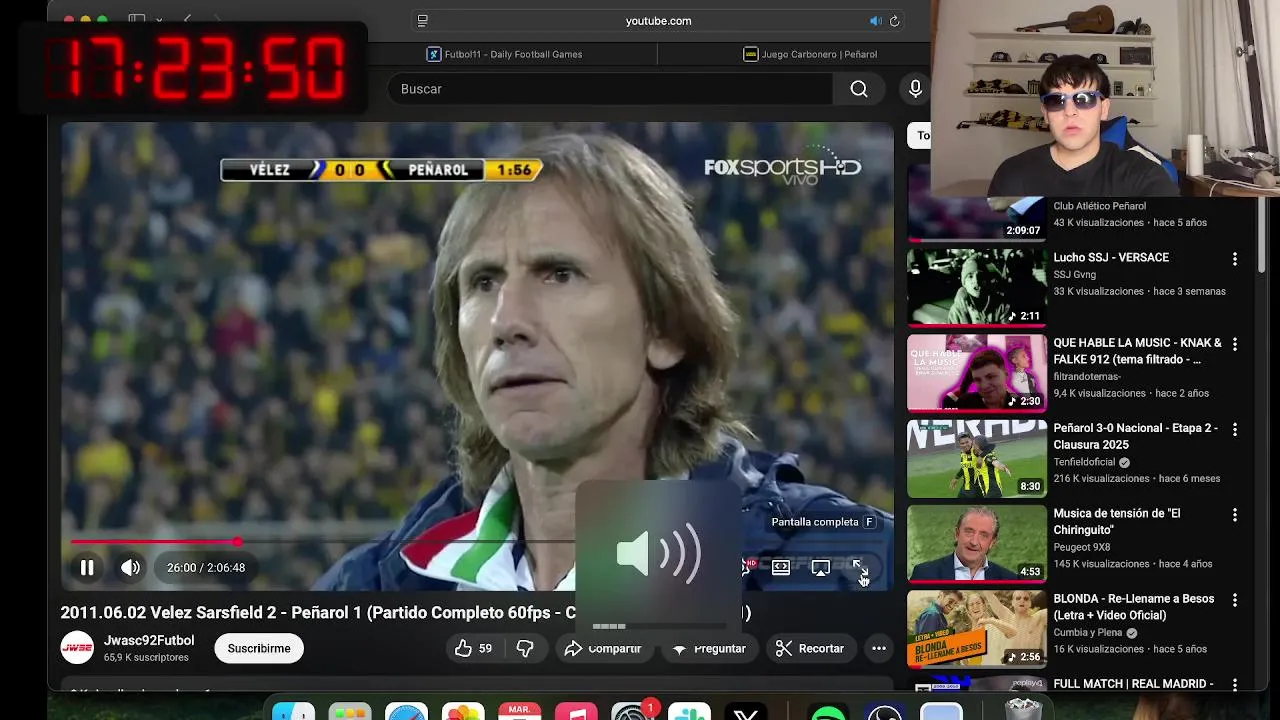This screenshot has width=1280, height=720.
Task: Click the AirPlay icon in the player
Action: (x=820, y=567)
